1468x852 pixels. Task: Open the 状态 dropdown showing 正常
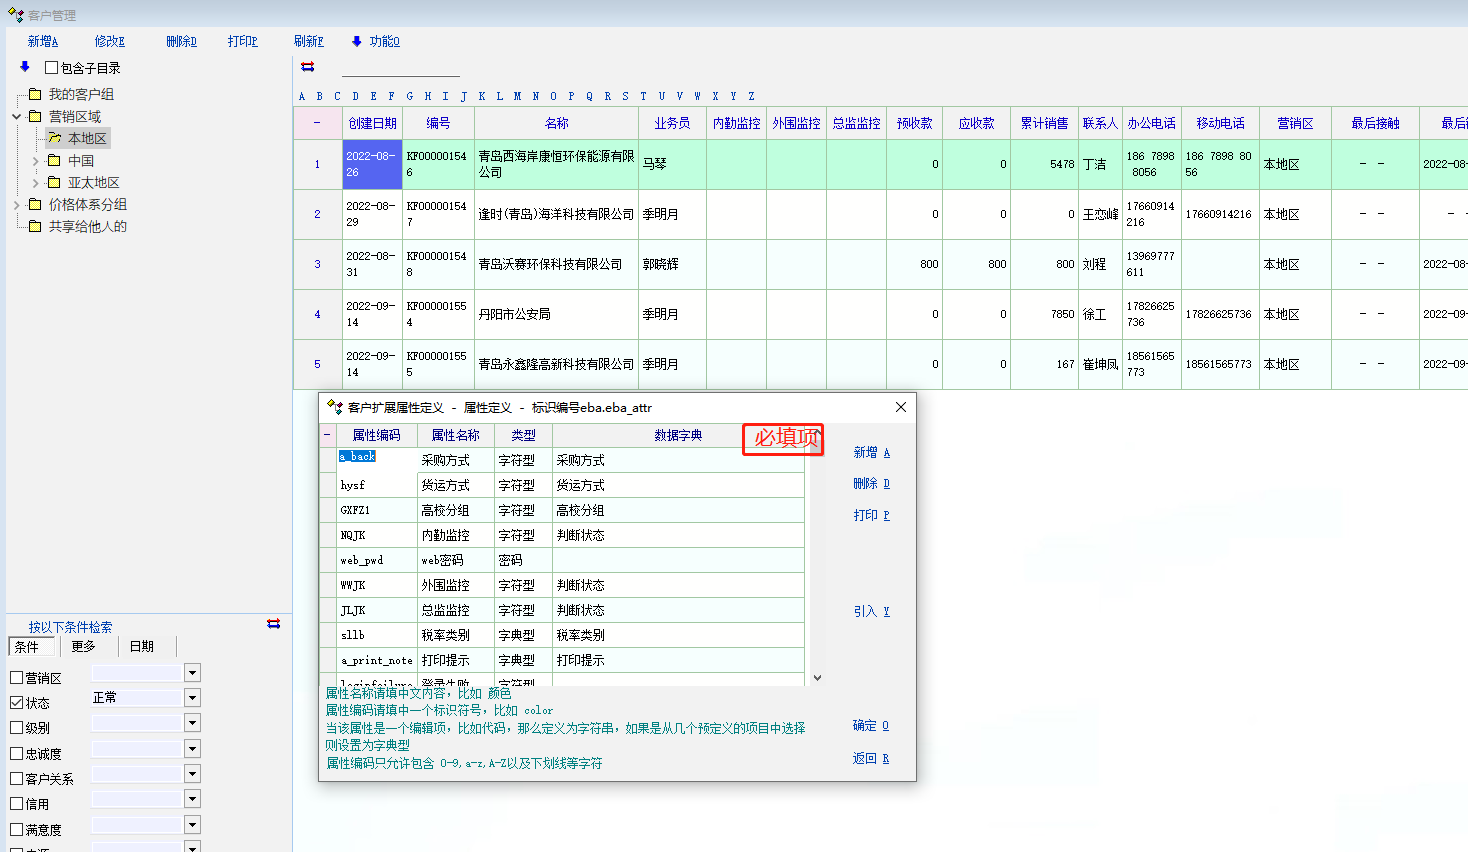click(193, 698)
